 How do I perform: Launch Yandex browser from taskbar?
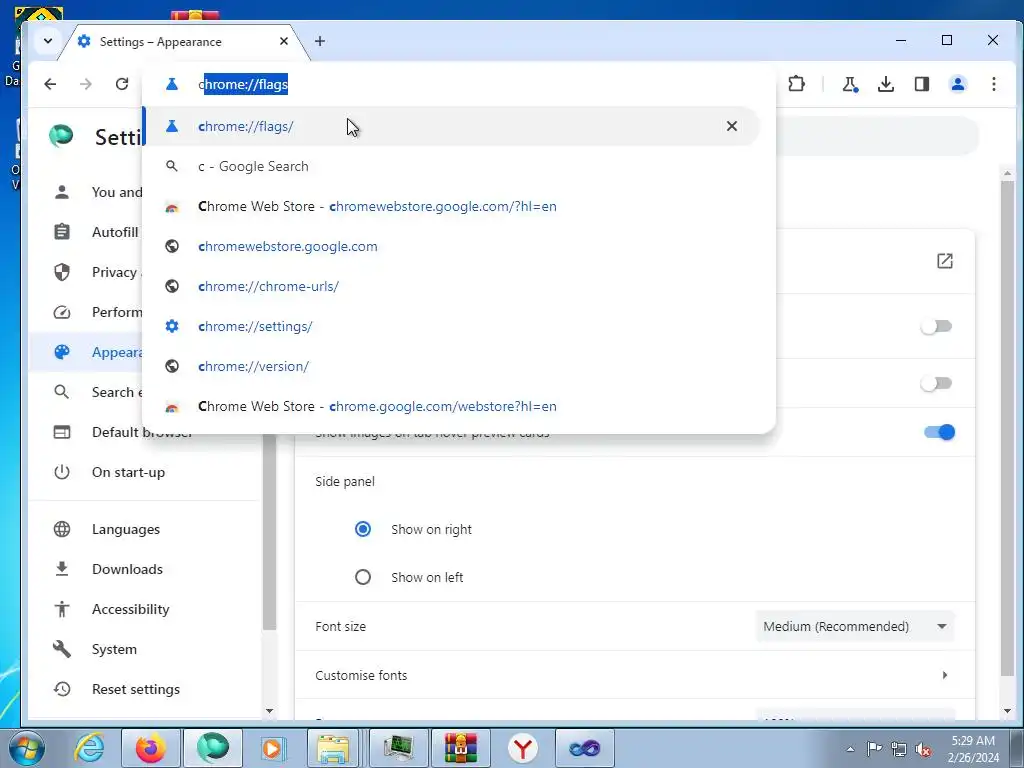pos(522,748)
